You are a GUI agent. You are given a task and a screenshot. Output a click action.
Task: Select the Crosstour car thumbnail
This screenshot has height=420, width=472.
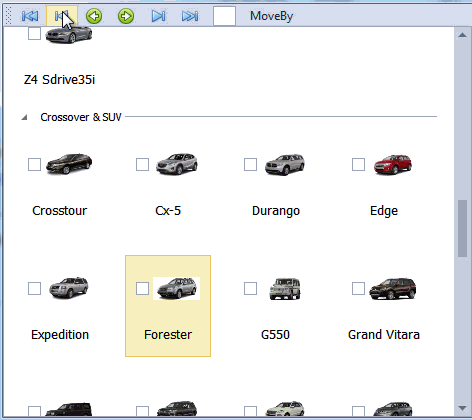[69, 164]
